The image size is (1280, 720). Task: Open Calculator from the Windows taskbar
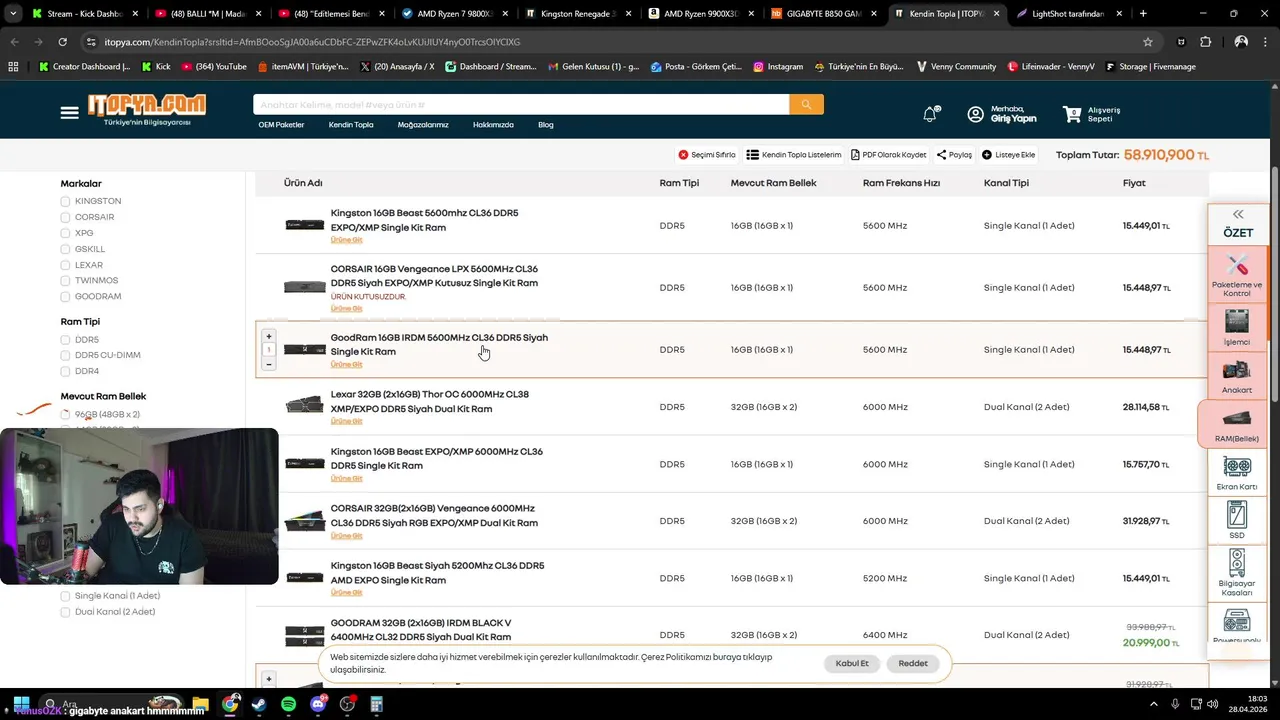point(377,704)
